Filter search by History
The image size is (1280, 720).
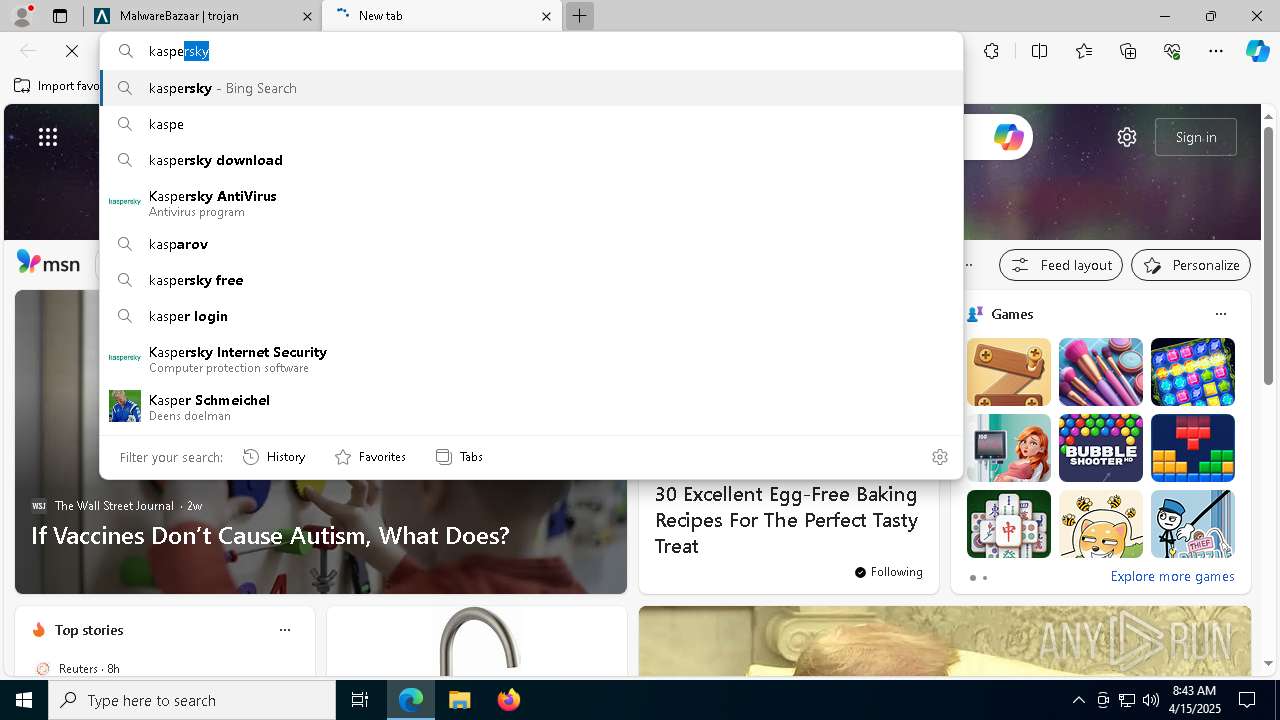coord(274,457)
